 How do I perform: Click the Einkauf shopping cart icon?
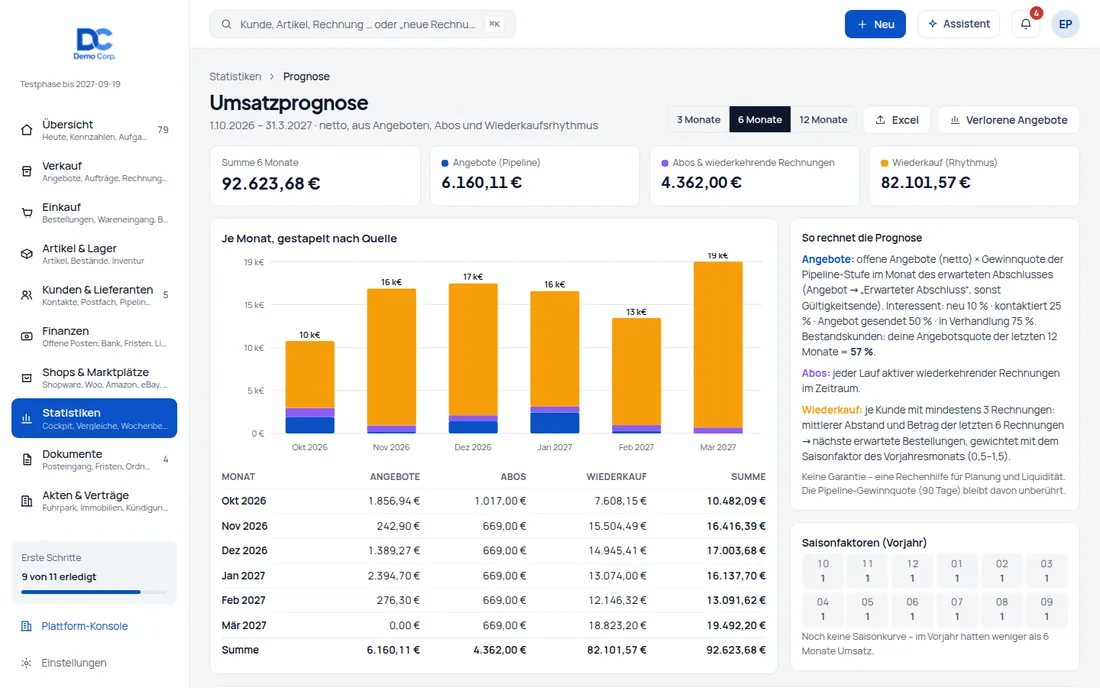pos(27,213)
